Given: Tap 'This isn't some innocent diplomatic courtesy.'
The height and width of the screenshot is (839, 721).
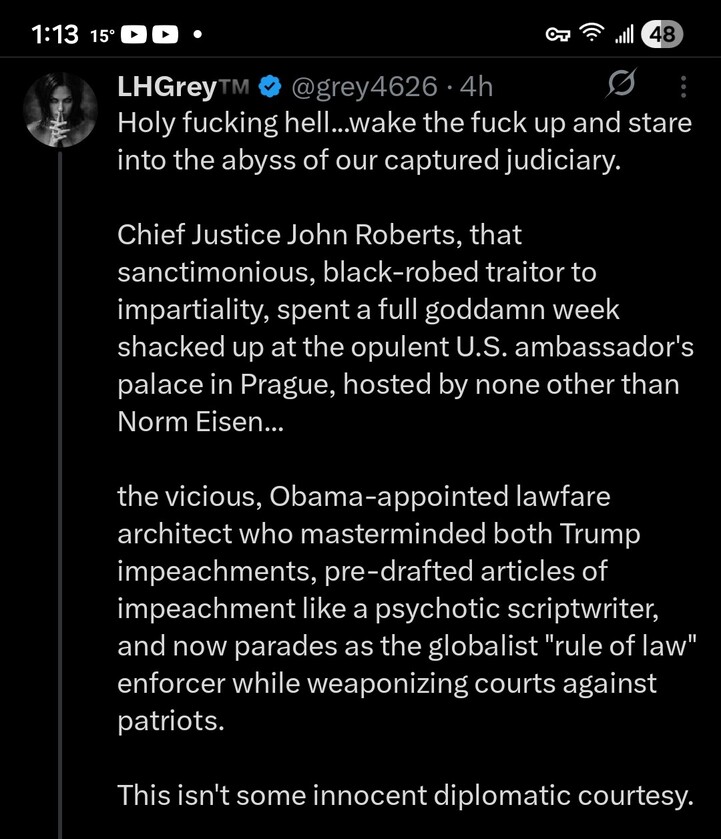Looking at the screenshot, I should point(404,796).
